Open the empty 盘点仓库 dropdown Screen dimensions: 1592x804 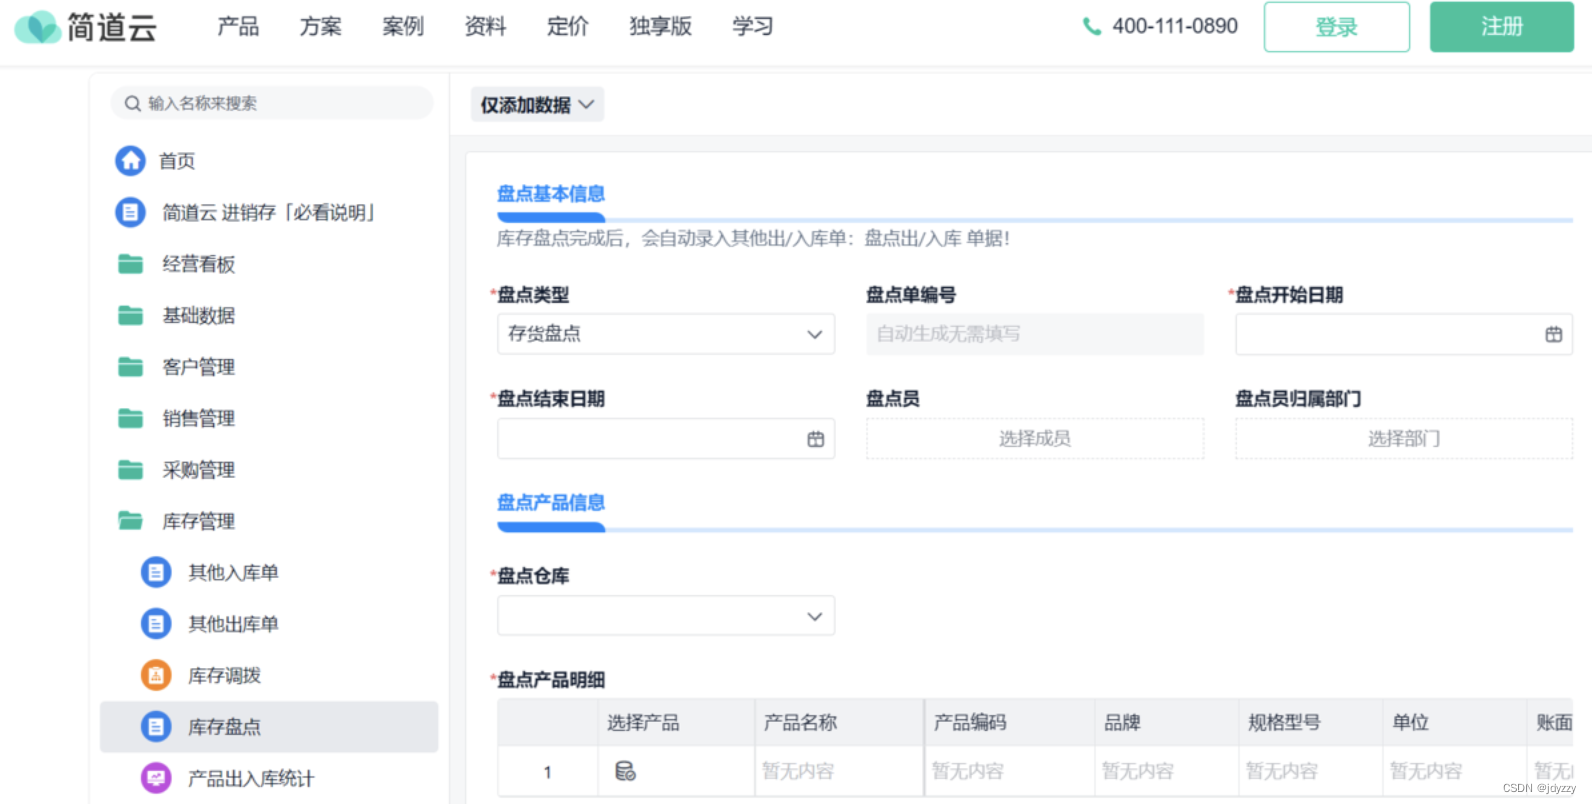(665, 616)
